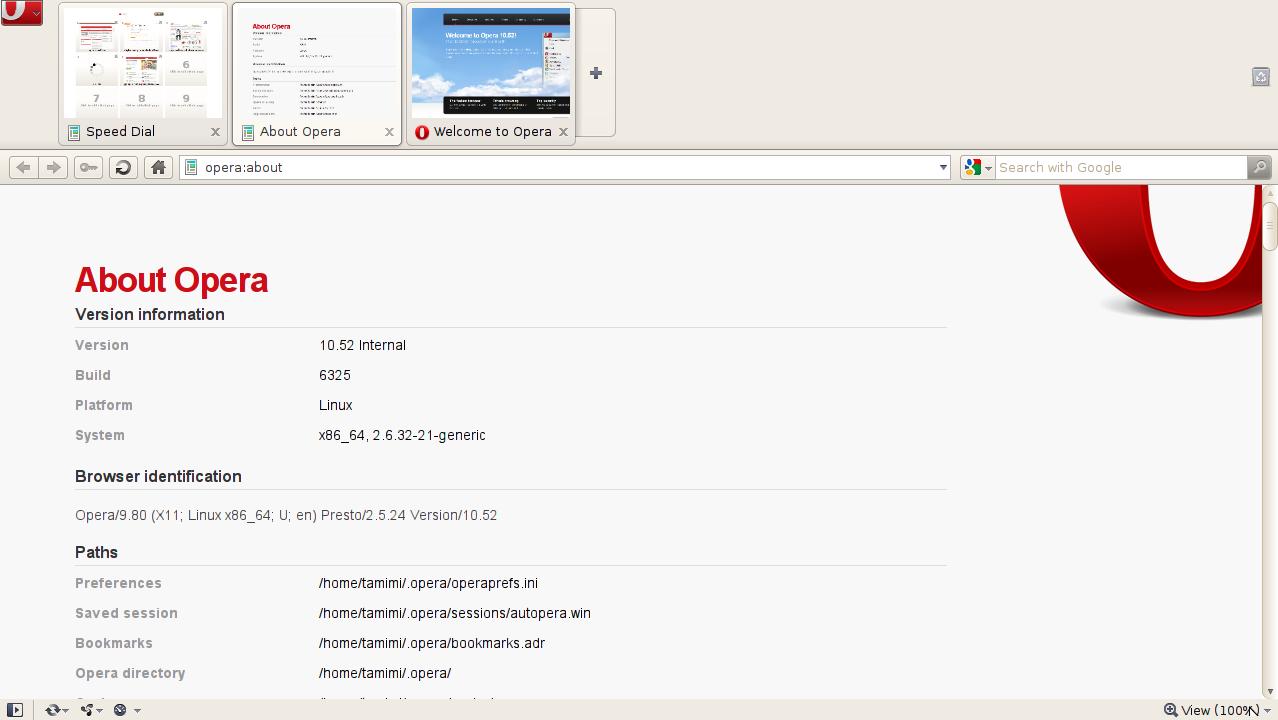1278x720 pixels.
Task: Toggle the side panel button in status bar
Action: tap(14, 710)
